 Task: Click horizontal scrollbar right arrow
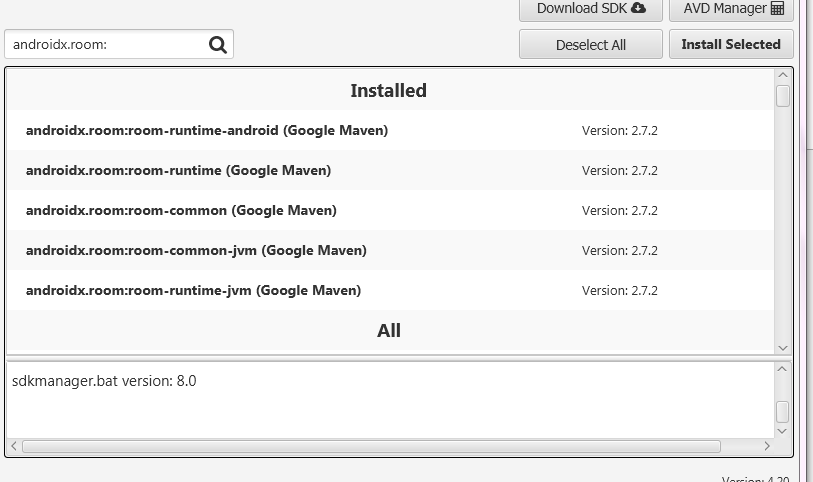(767, 446)
